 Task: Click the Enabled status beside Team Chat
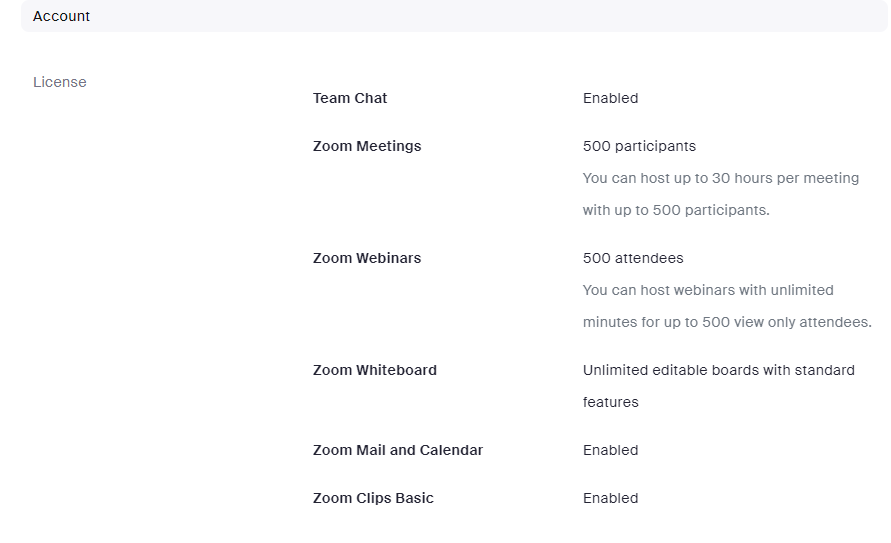point(610,98)
